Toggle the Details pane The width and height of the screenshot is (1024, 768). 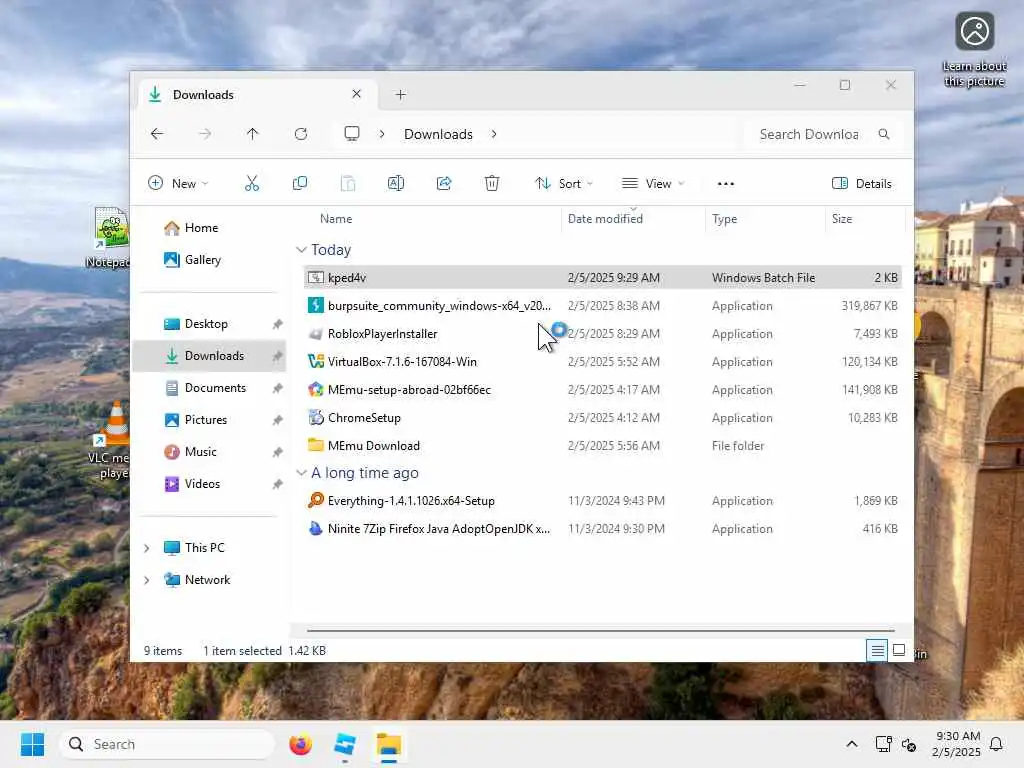(x=861, y=184)
